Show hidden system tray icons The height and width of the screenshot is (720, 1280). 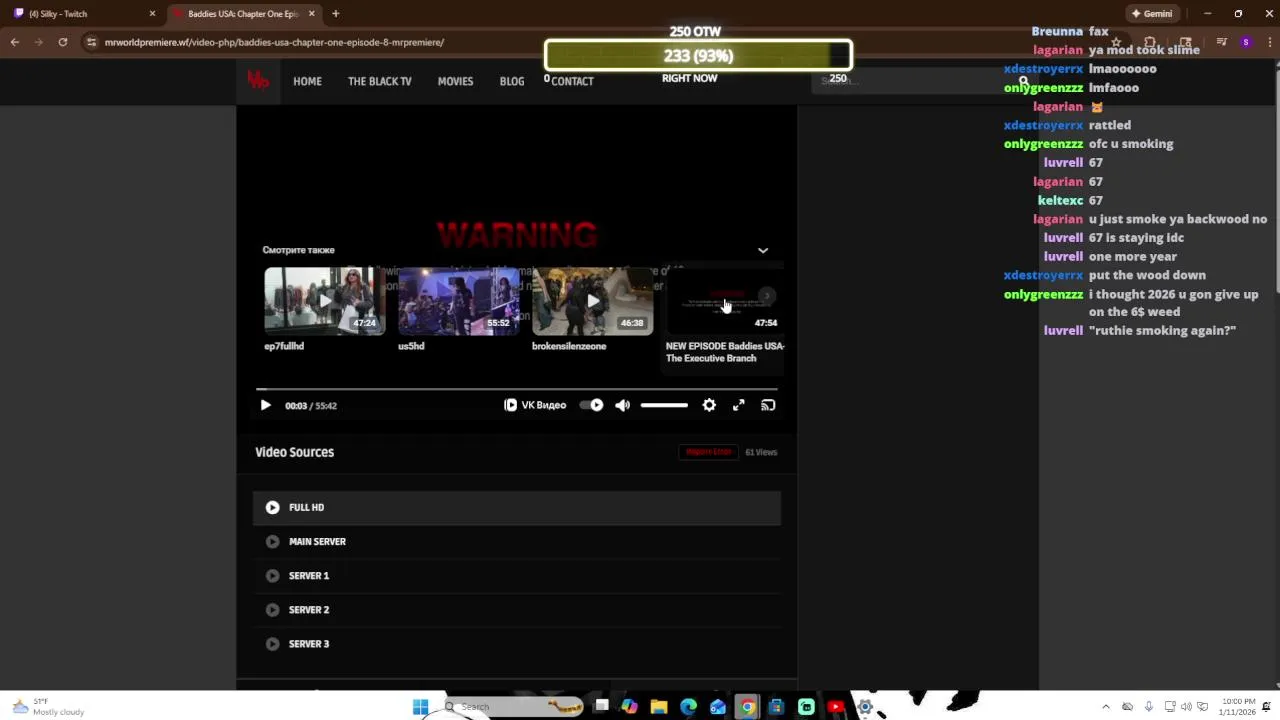click(1105, 707)
